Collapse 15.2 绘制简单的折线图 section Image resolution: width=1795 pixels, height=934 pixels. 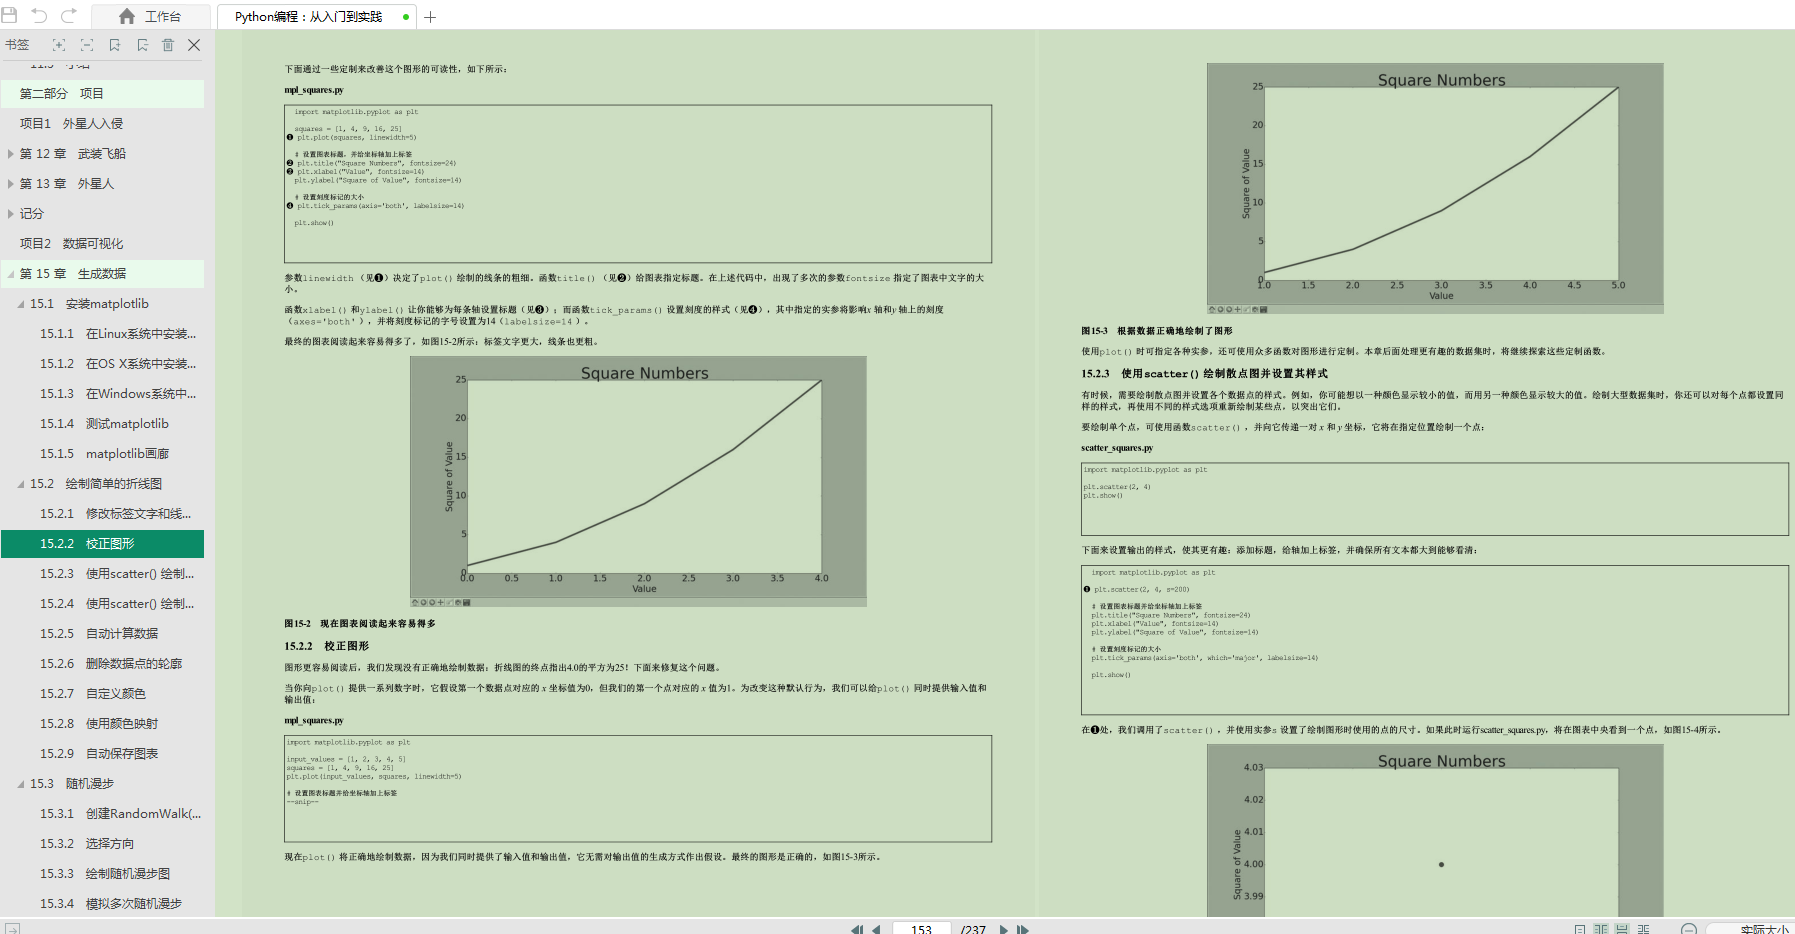click(21, 483)
